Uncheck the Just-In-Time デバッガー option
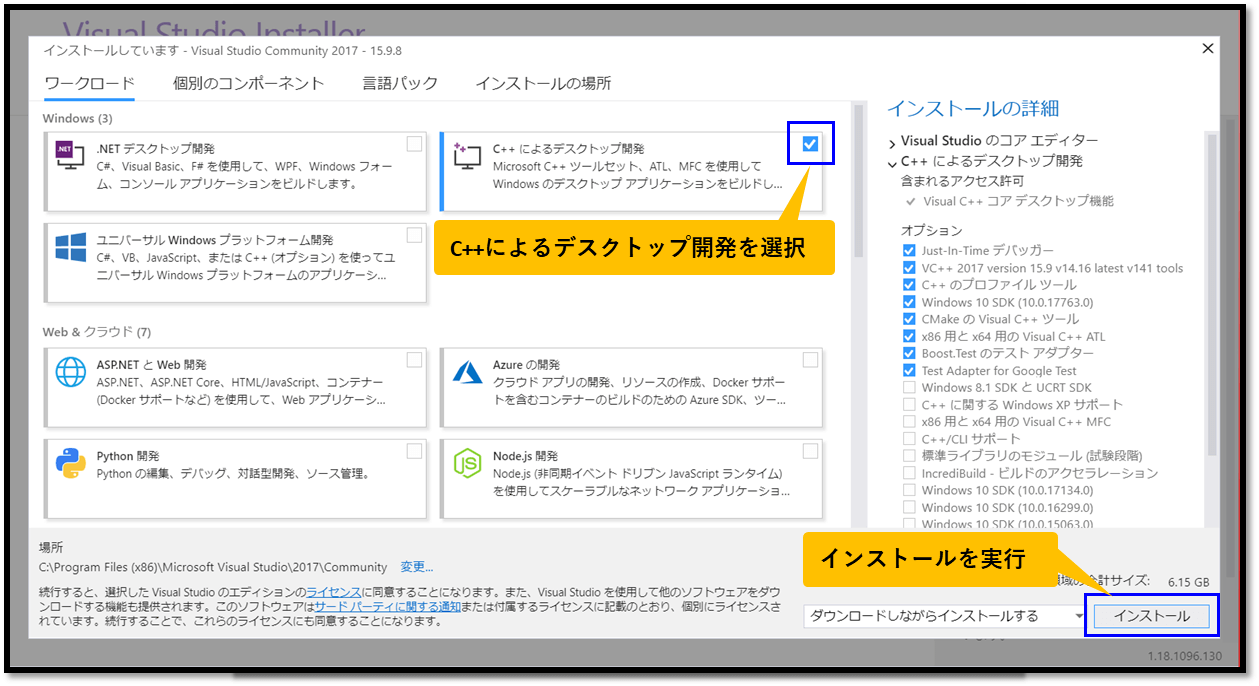 coord(909,251)
